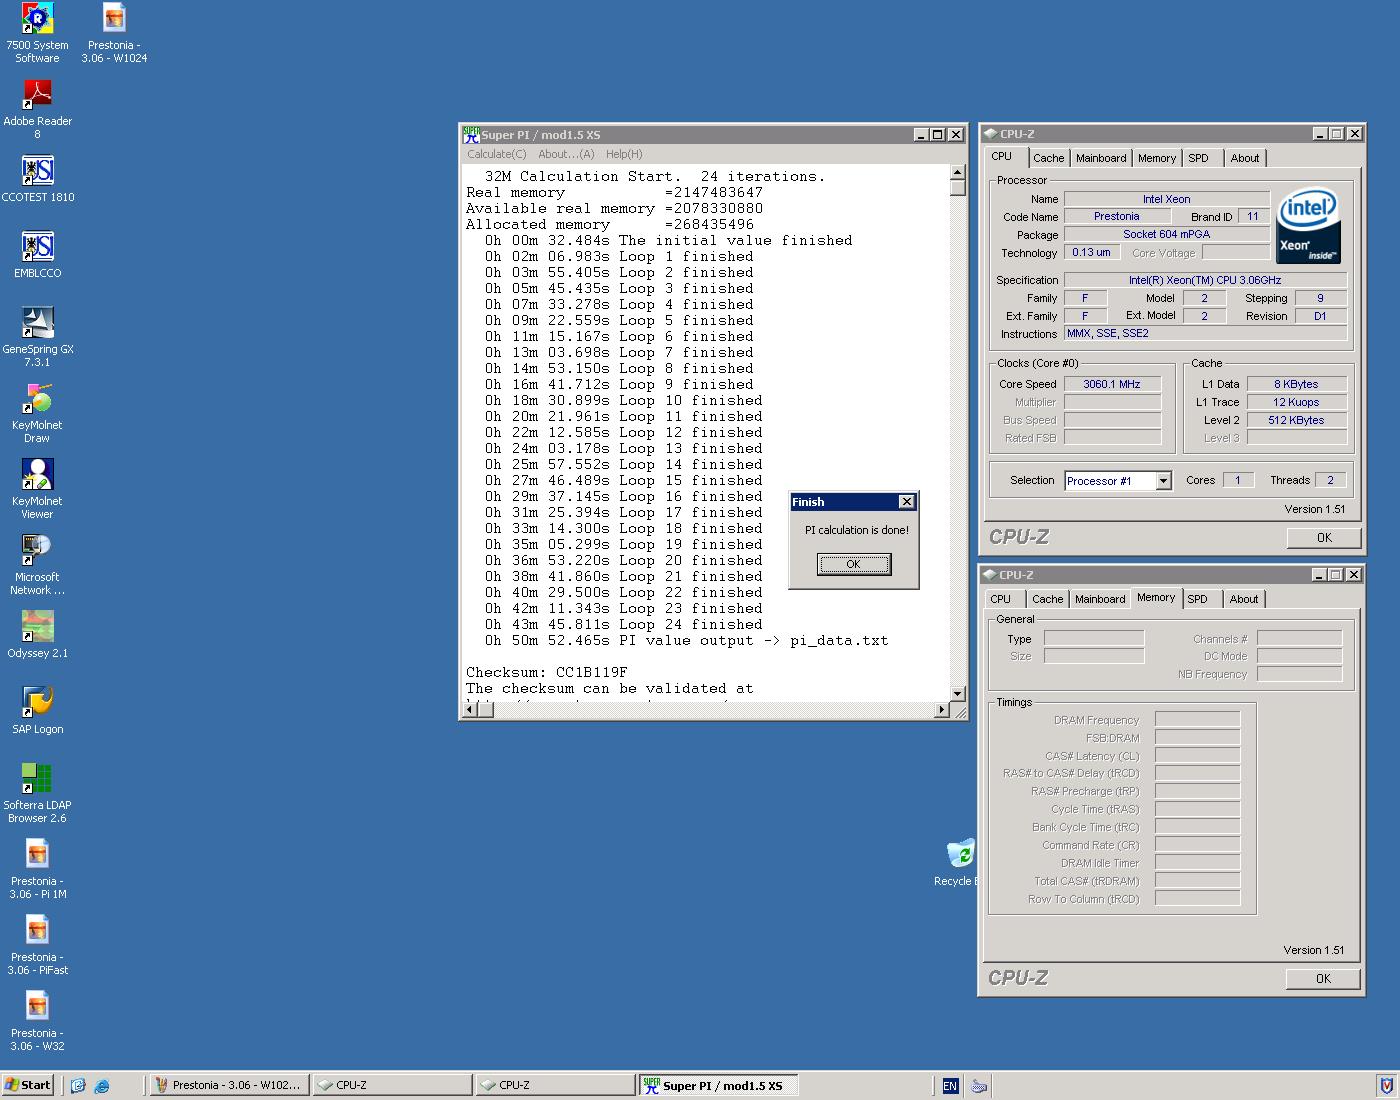Switch to About tab in upper CPU-Z
This screenshot has height=1100, width=1400.
pos(1245,158)
